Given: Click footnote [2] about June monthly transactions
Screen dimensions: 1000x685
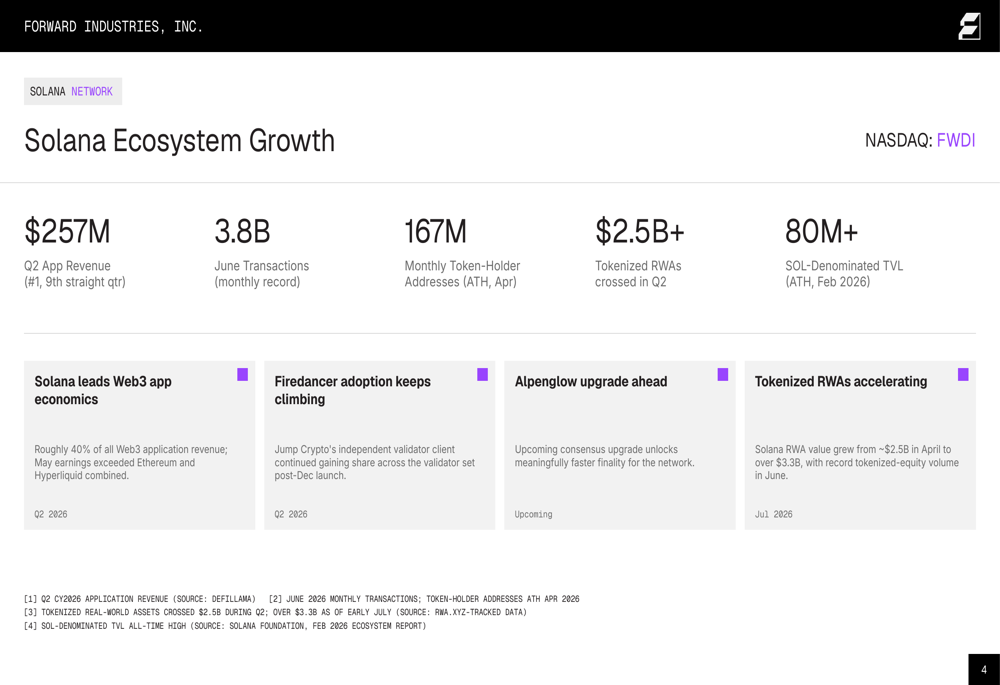Looking at the screenshot, I should click(424, 599).
